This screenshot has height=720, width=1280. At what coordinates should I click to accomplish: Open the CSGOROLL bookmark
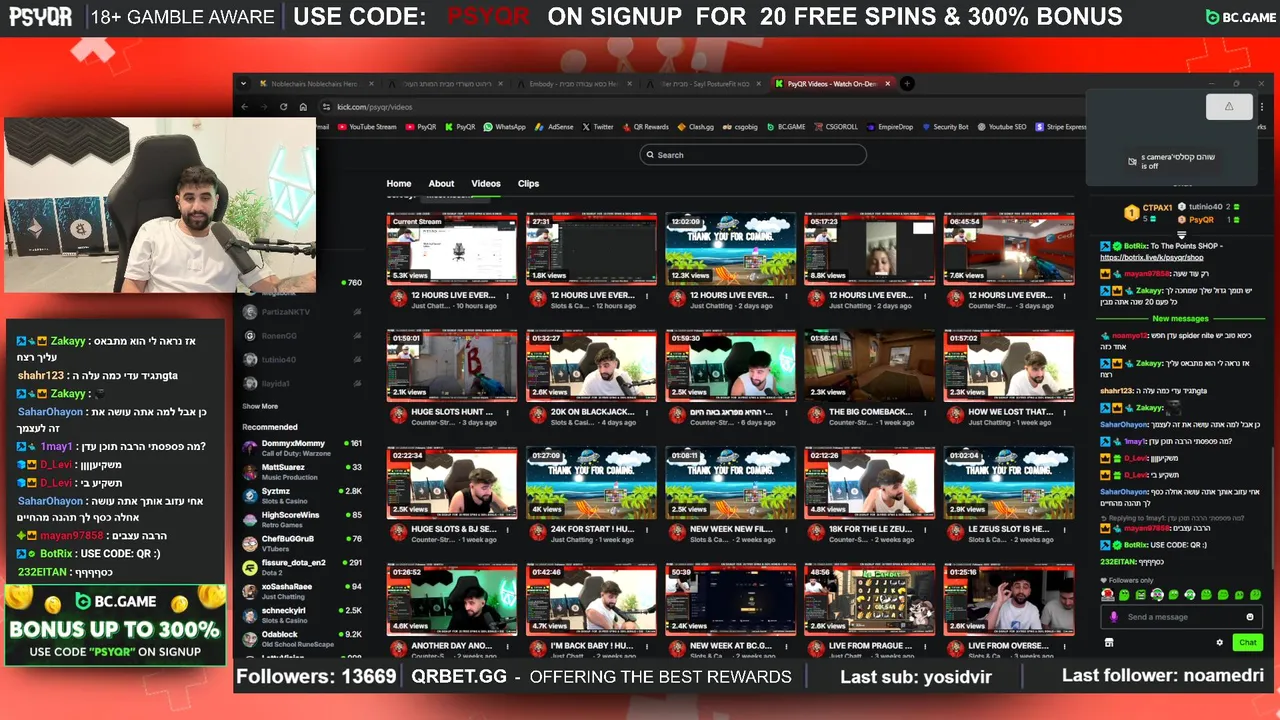coord(836,127)
